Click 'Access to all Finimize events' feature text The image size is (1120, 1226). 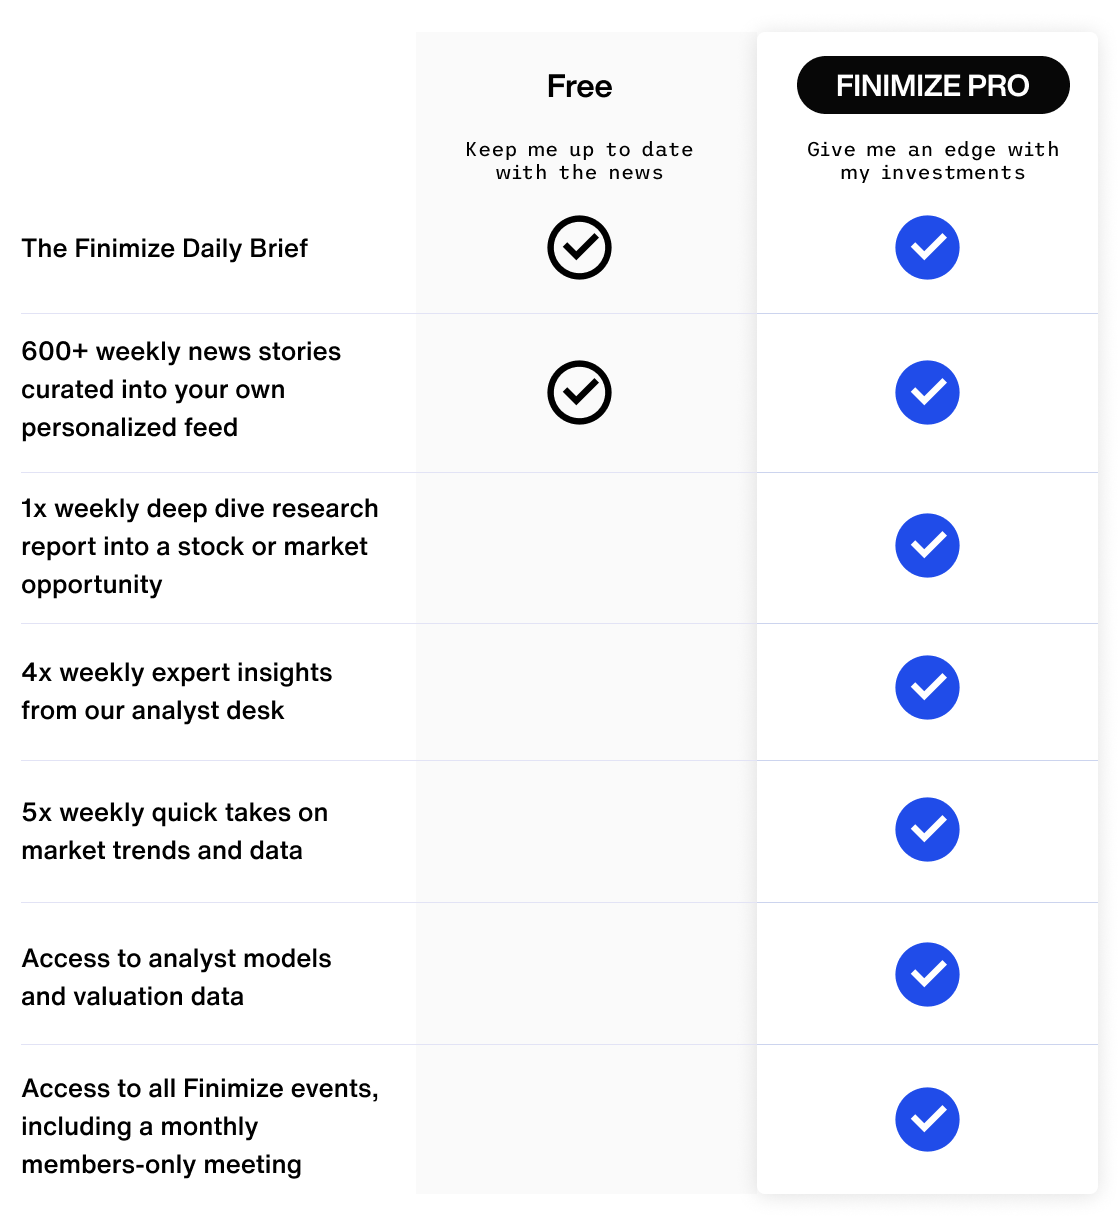click(x=199, y=1126)
